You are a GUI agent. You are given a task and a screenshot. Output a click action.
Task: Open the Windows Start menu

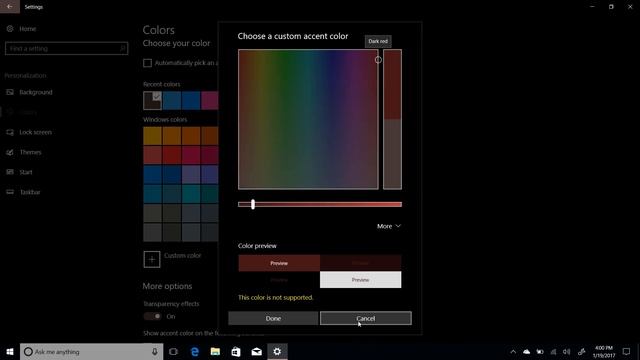click(10, 352)
